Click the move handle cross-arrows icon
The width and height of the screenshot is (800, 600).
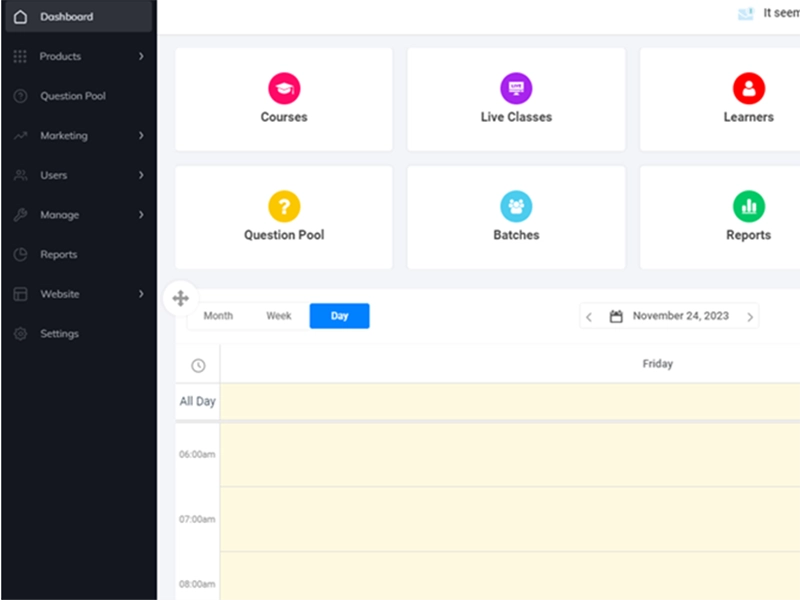181,298
